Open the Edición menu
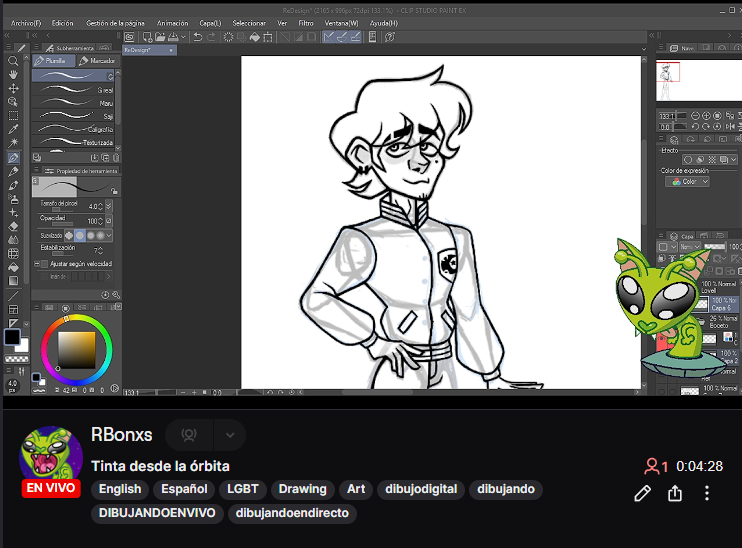Screen dimensions: 742x548 click(62, 23)
